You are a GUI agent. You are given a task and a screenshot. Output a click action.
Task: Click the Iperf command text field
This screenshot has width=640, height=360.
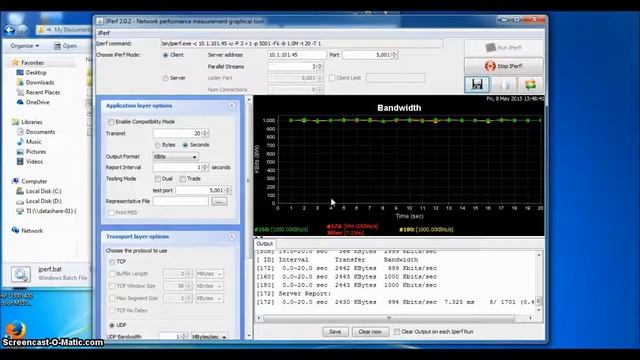[302, 43]
